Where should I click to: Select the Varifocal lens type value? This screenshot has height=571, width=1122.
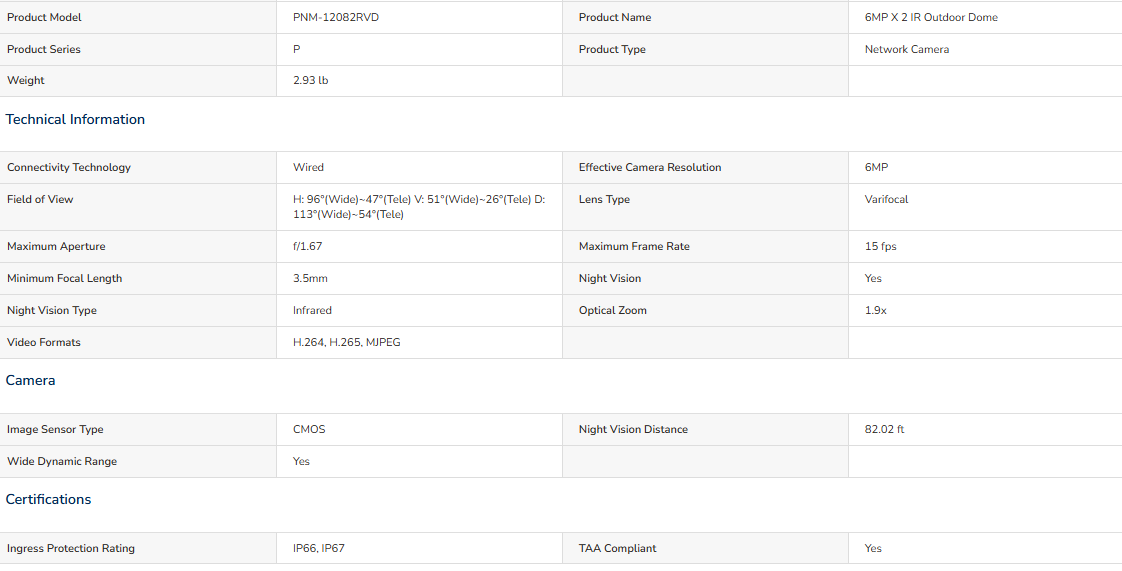[x=886, y=200]
